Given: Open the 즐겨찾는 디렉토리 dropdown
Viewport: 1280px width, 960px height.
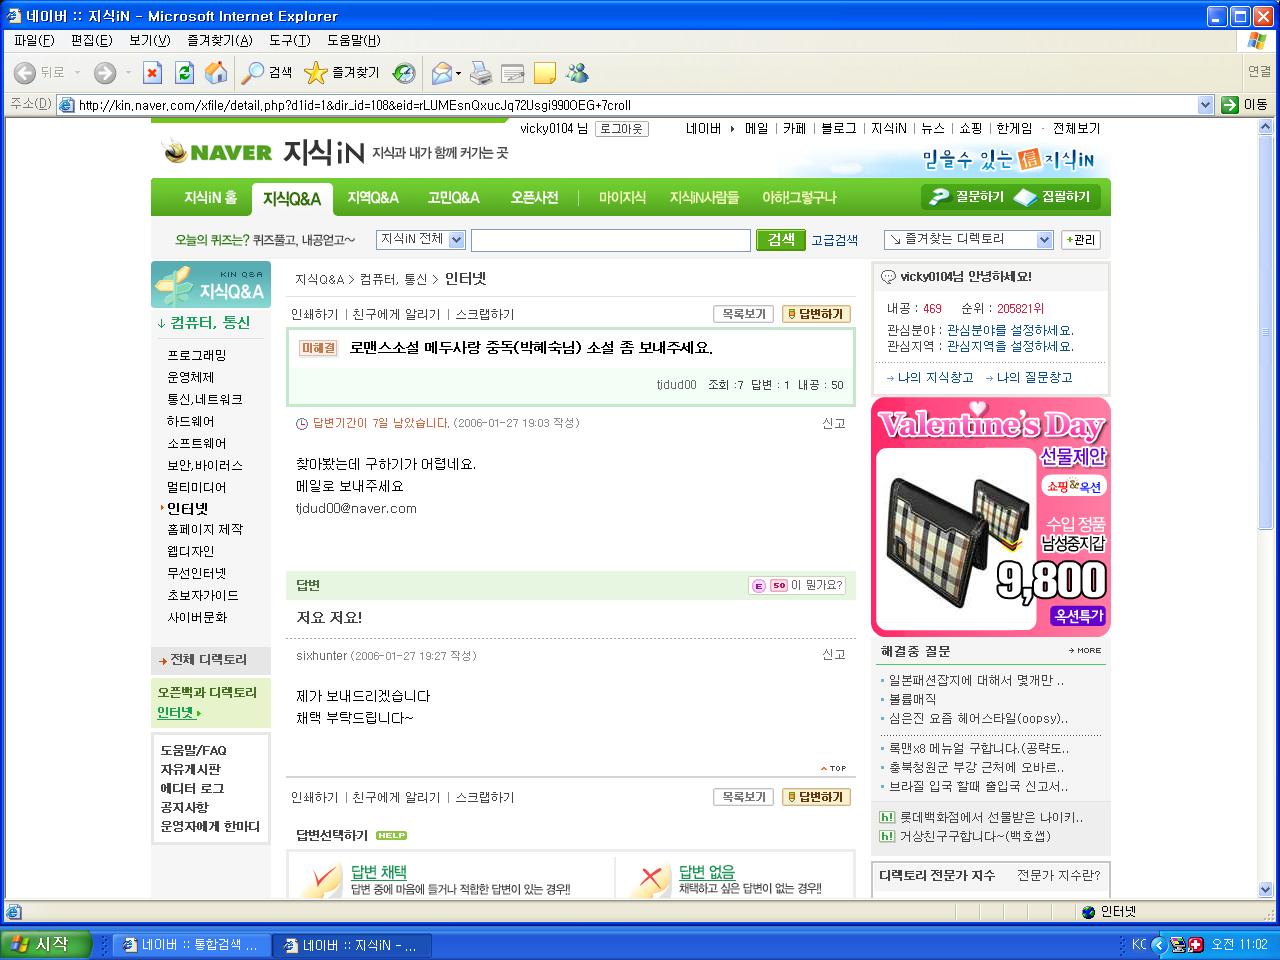Looking at the screenshot, I should point(969,240).
